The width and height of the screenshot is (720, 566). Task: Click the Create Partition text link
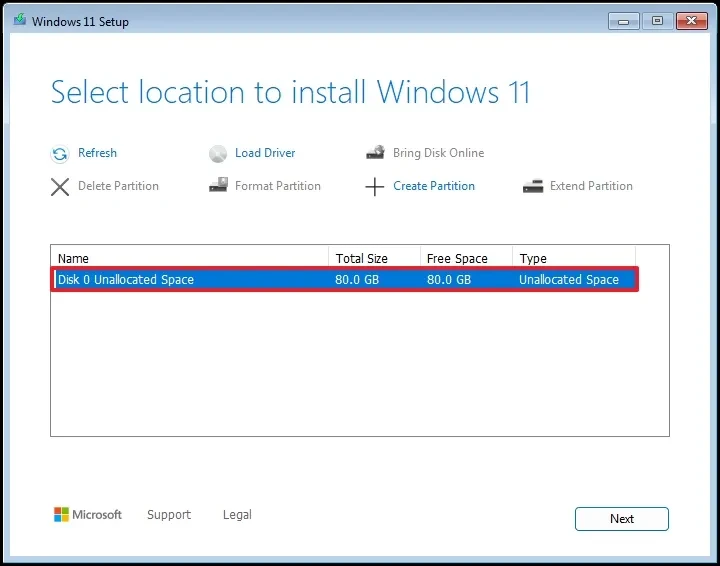(434, 186)
